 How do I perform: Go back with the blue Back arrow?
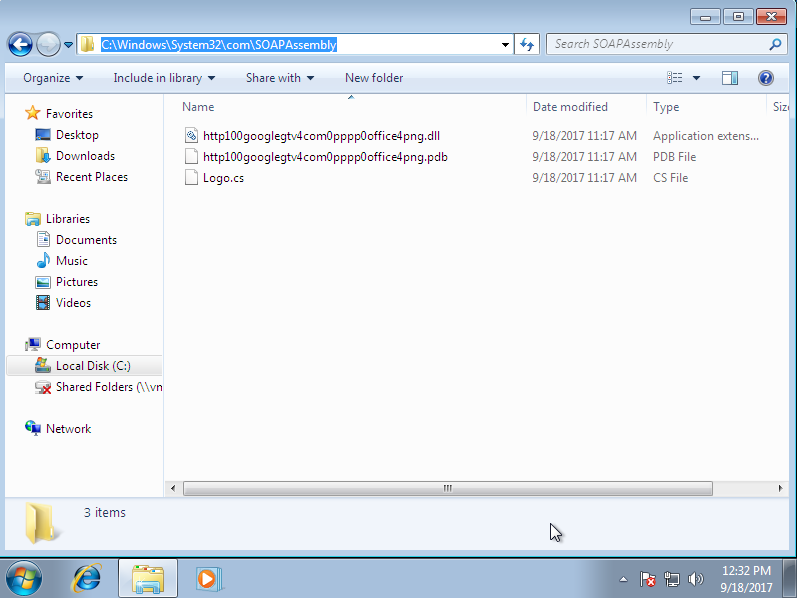[20, 45]
